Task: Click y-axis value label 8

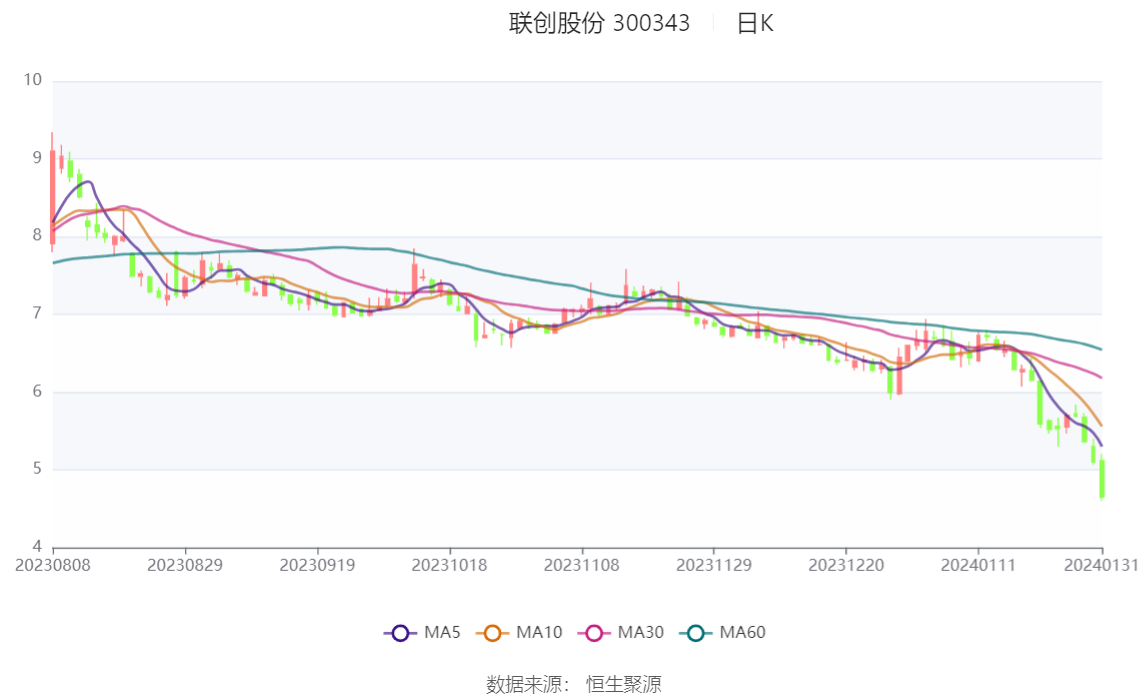Action: [37, 236]
